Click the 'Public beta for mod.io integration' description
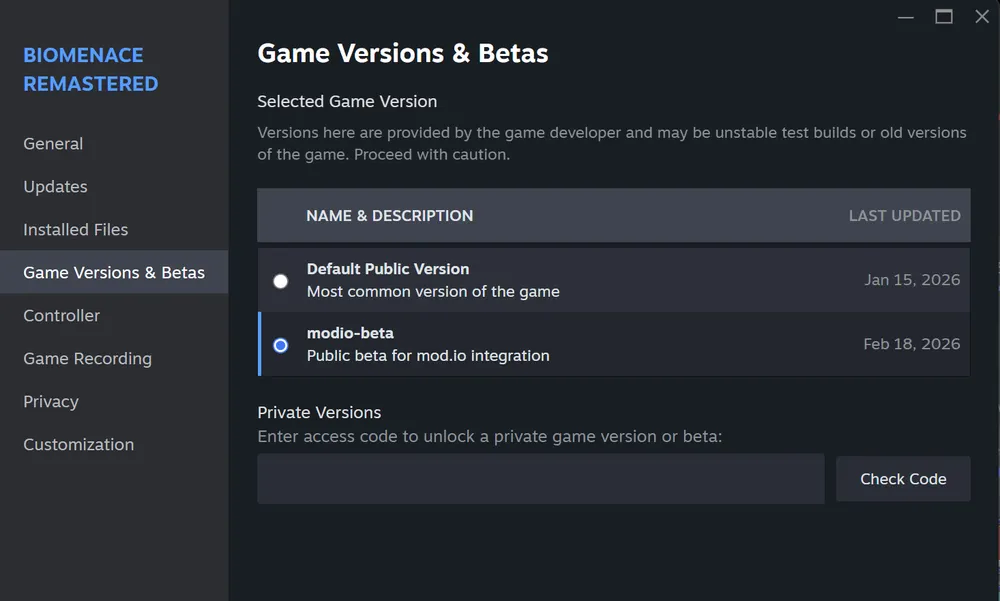 (428, 356)
